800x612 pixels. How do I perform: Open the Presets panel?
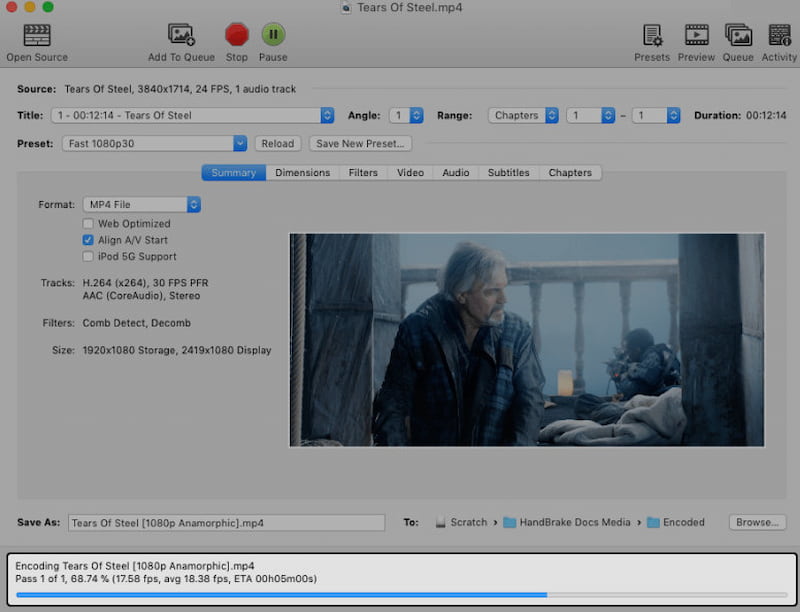(652, 35)
